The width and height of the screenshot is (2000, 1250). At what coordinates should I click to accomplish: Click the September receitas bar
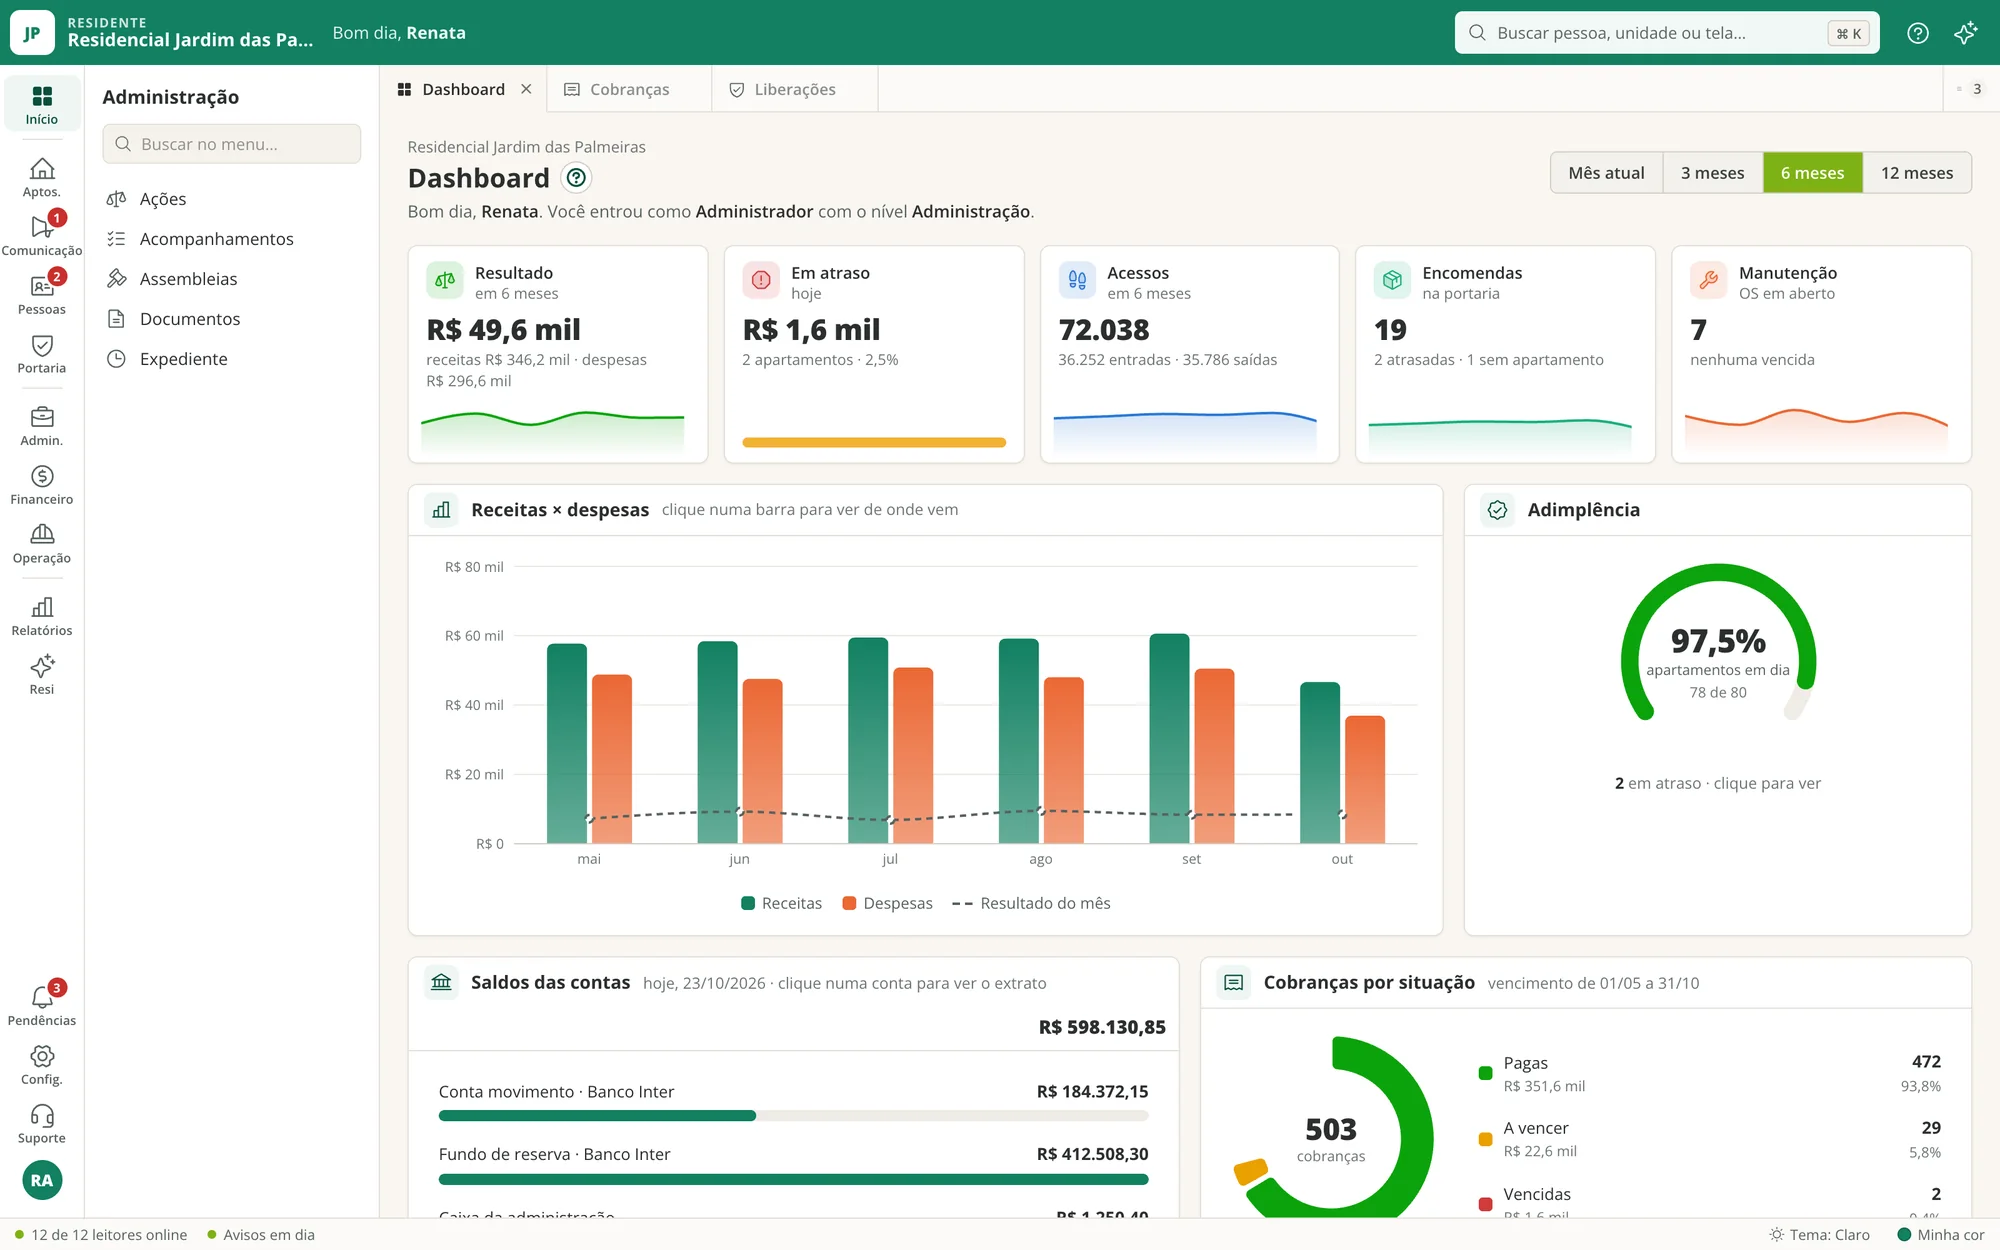pos(1169,739)
